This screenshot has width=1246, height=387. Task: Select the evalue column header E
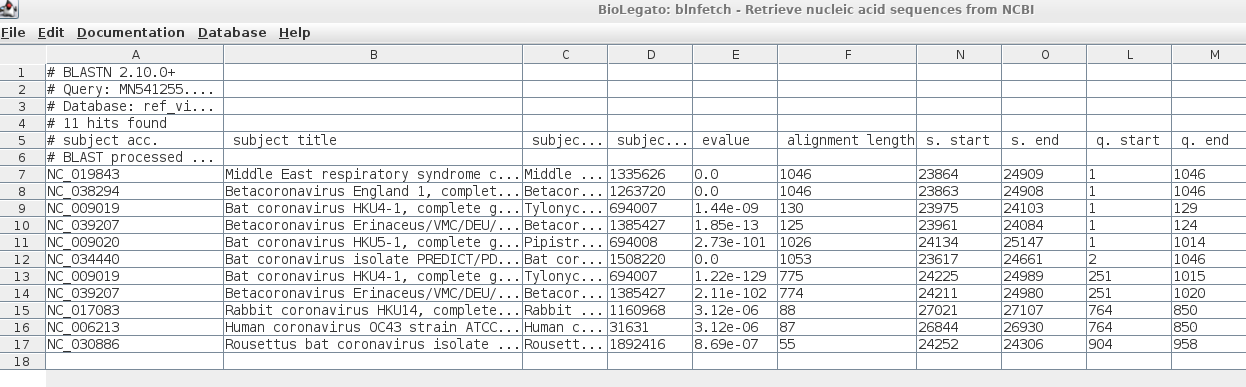coord(735,55)
